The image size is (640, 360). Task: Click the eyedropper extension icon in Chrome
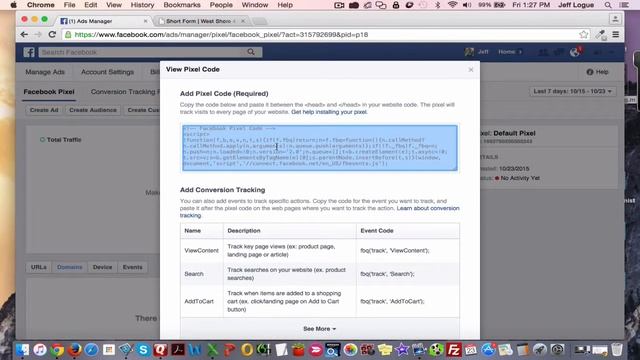[x=600, y=35]
